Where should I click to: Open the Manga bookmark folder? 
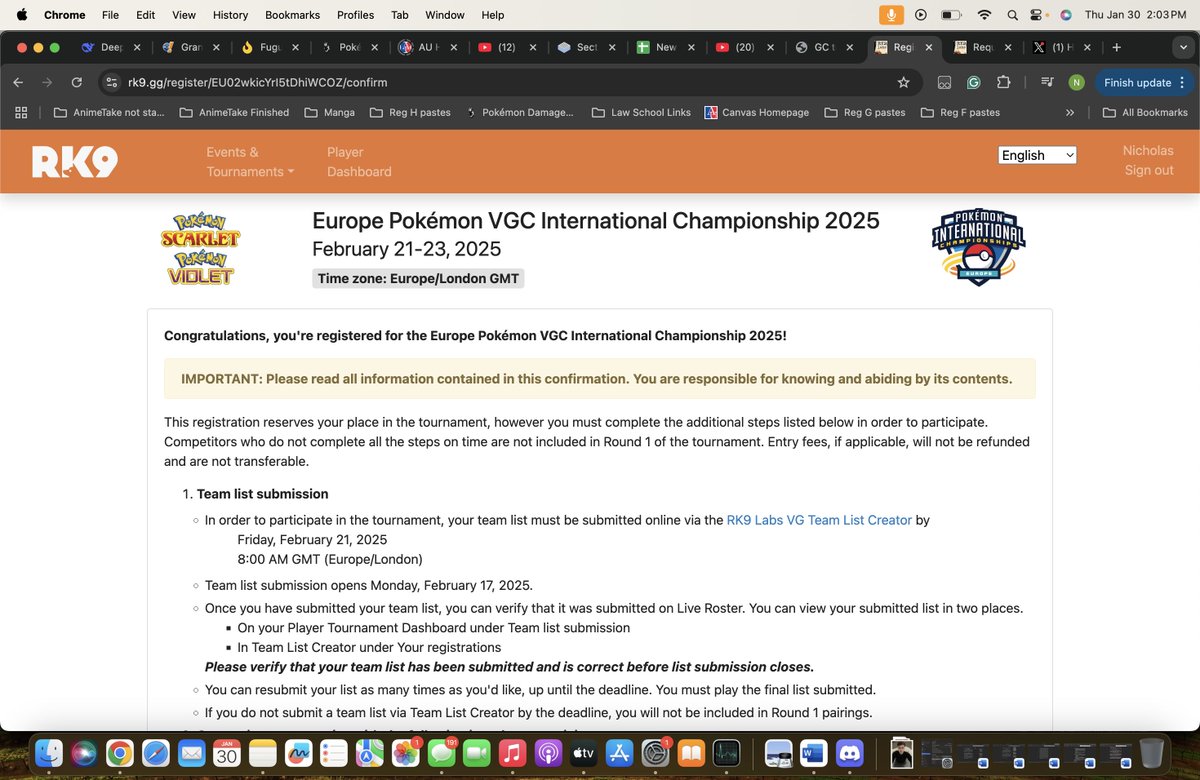[329, 113]
